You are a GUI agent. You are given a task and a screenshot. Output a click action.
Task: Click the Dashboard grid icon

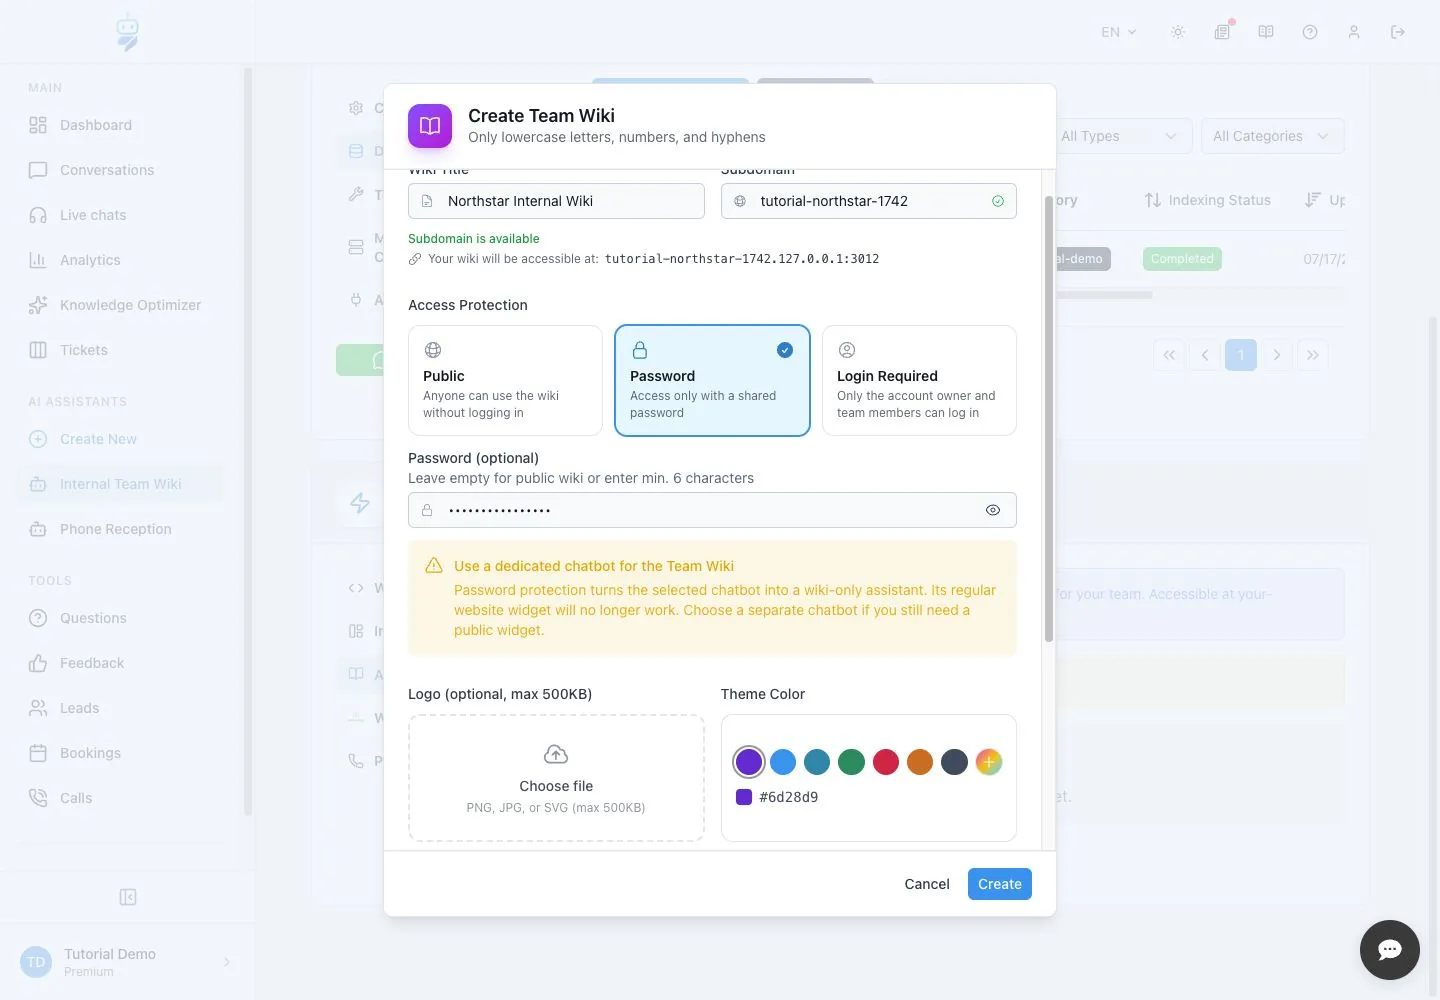38,125
